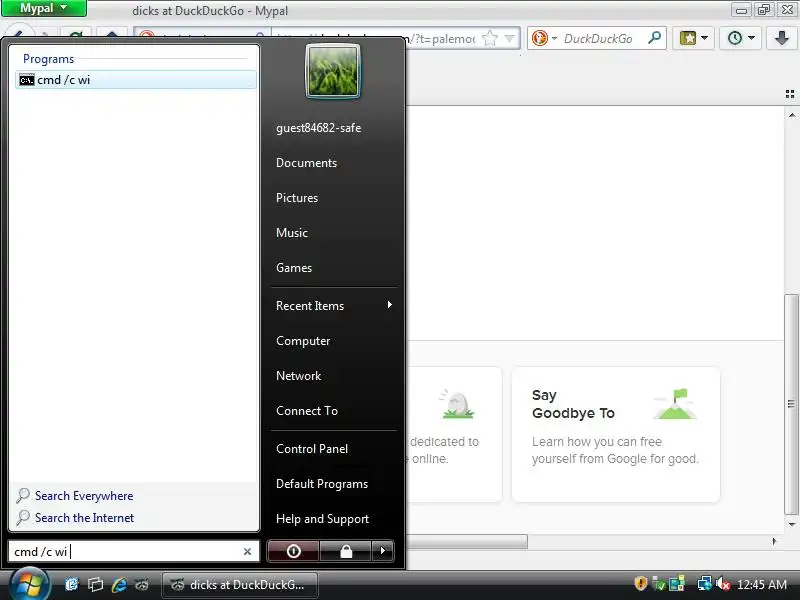Click the tray icon left of network
Image resolution: width=800 pixels, height=600 pixels.
[677, 584]
